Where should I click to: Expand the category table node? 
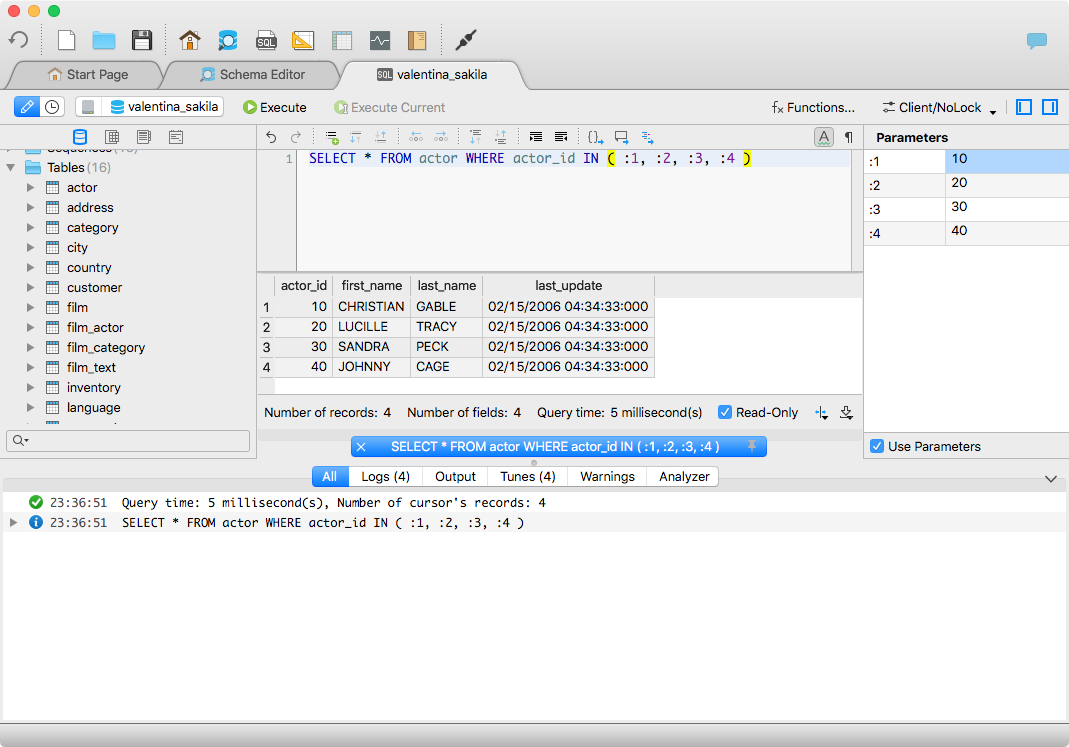click(30, 227)
